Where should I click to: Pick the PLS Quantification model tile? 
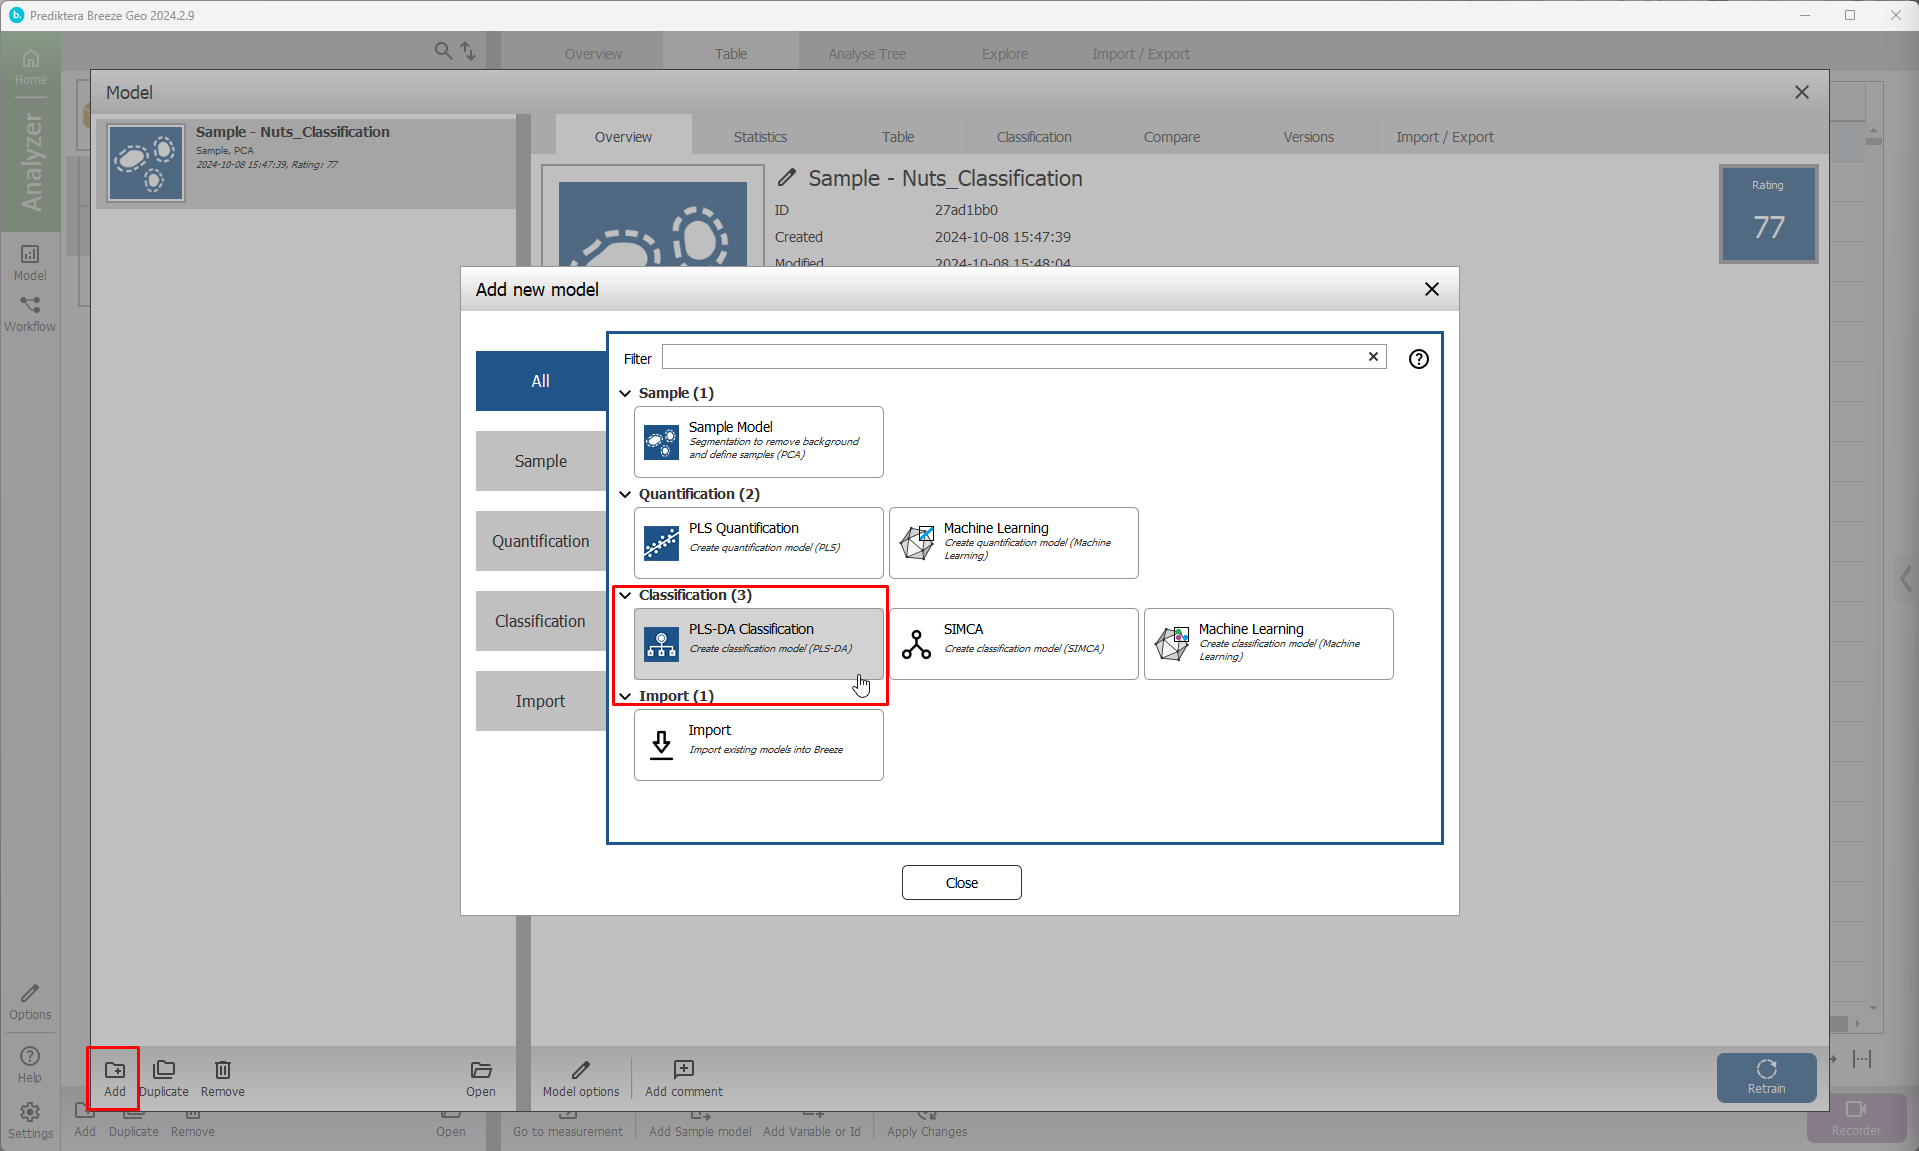758,542
